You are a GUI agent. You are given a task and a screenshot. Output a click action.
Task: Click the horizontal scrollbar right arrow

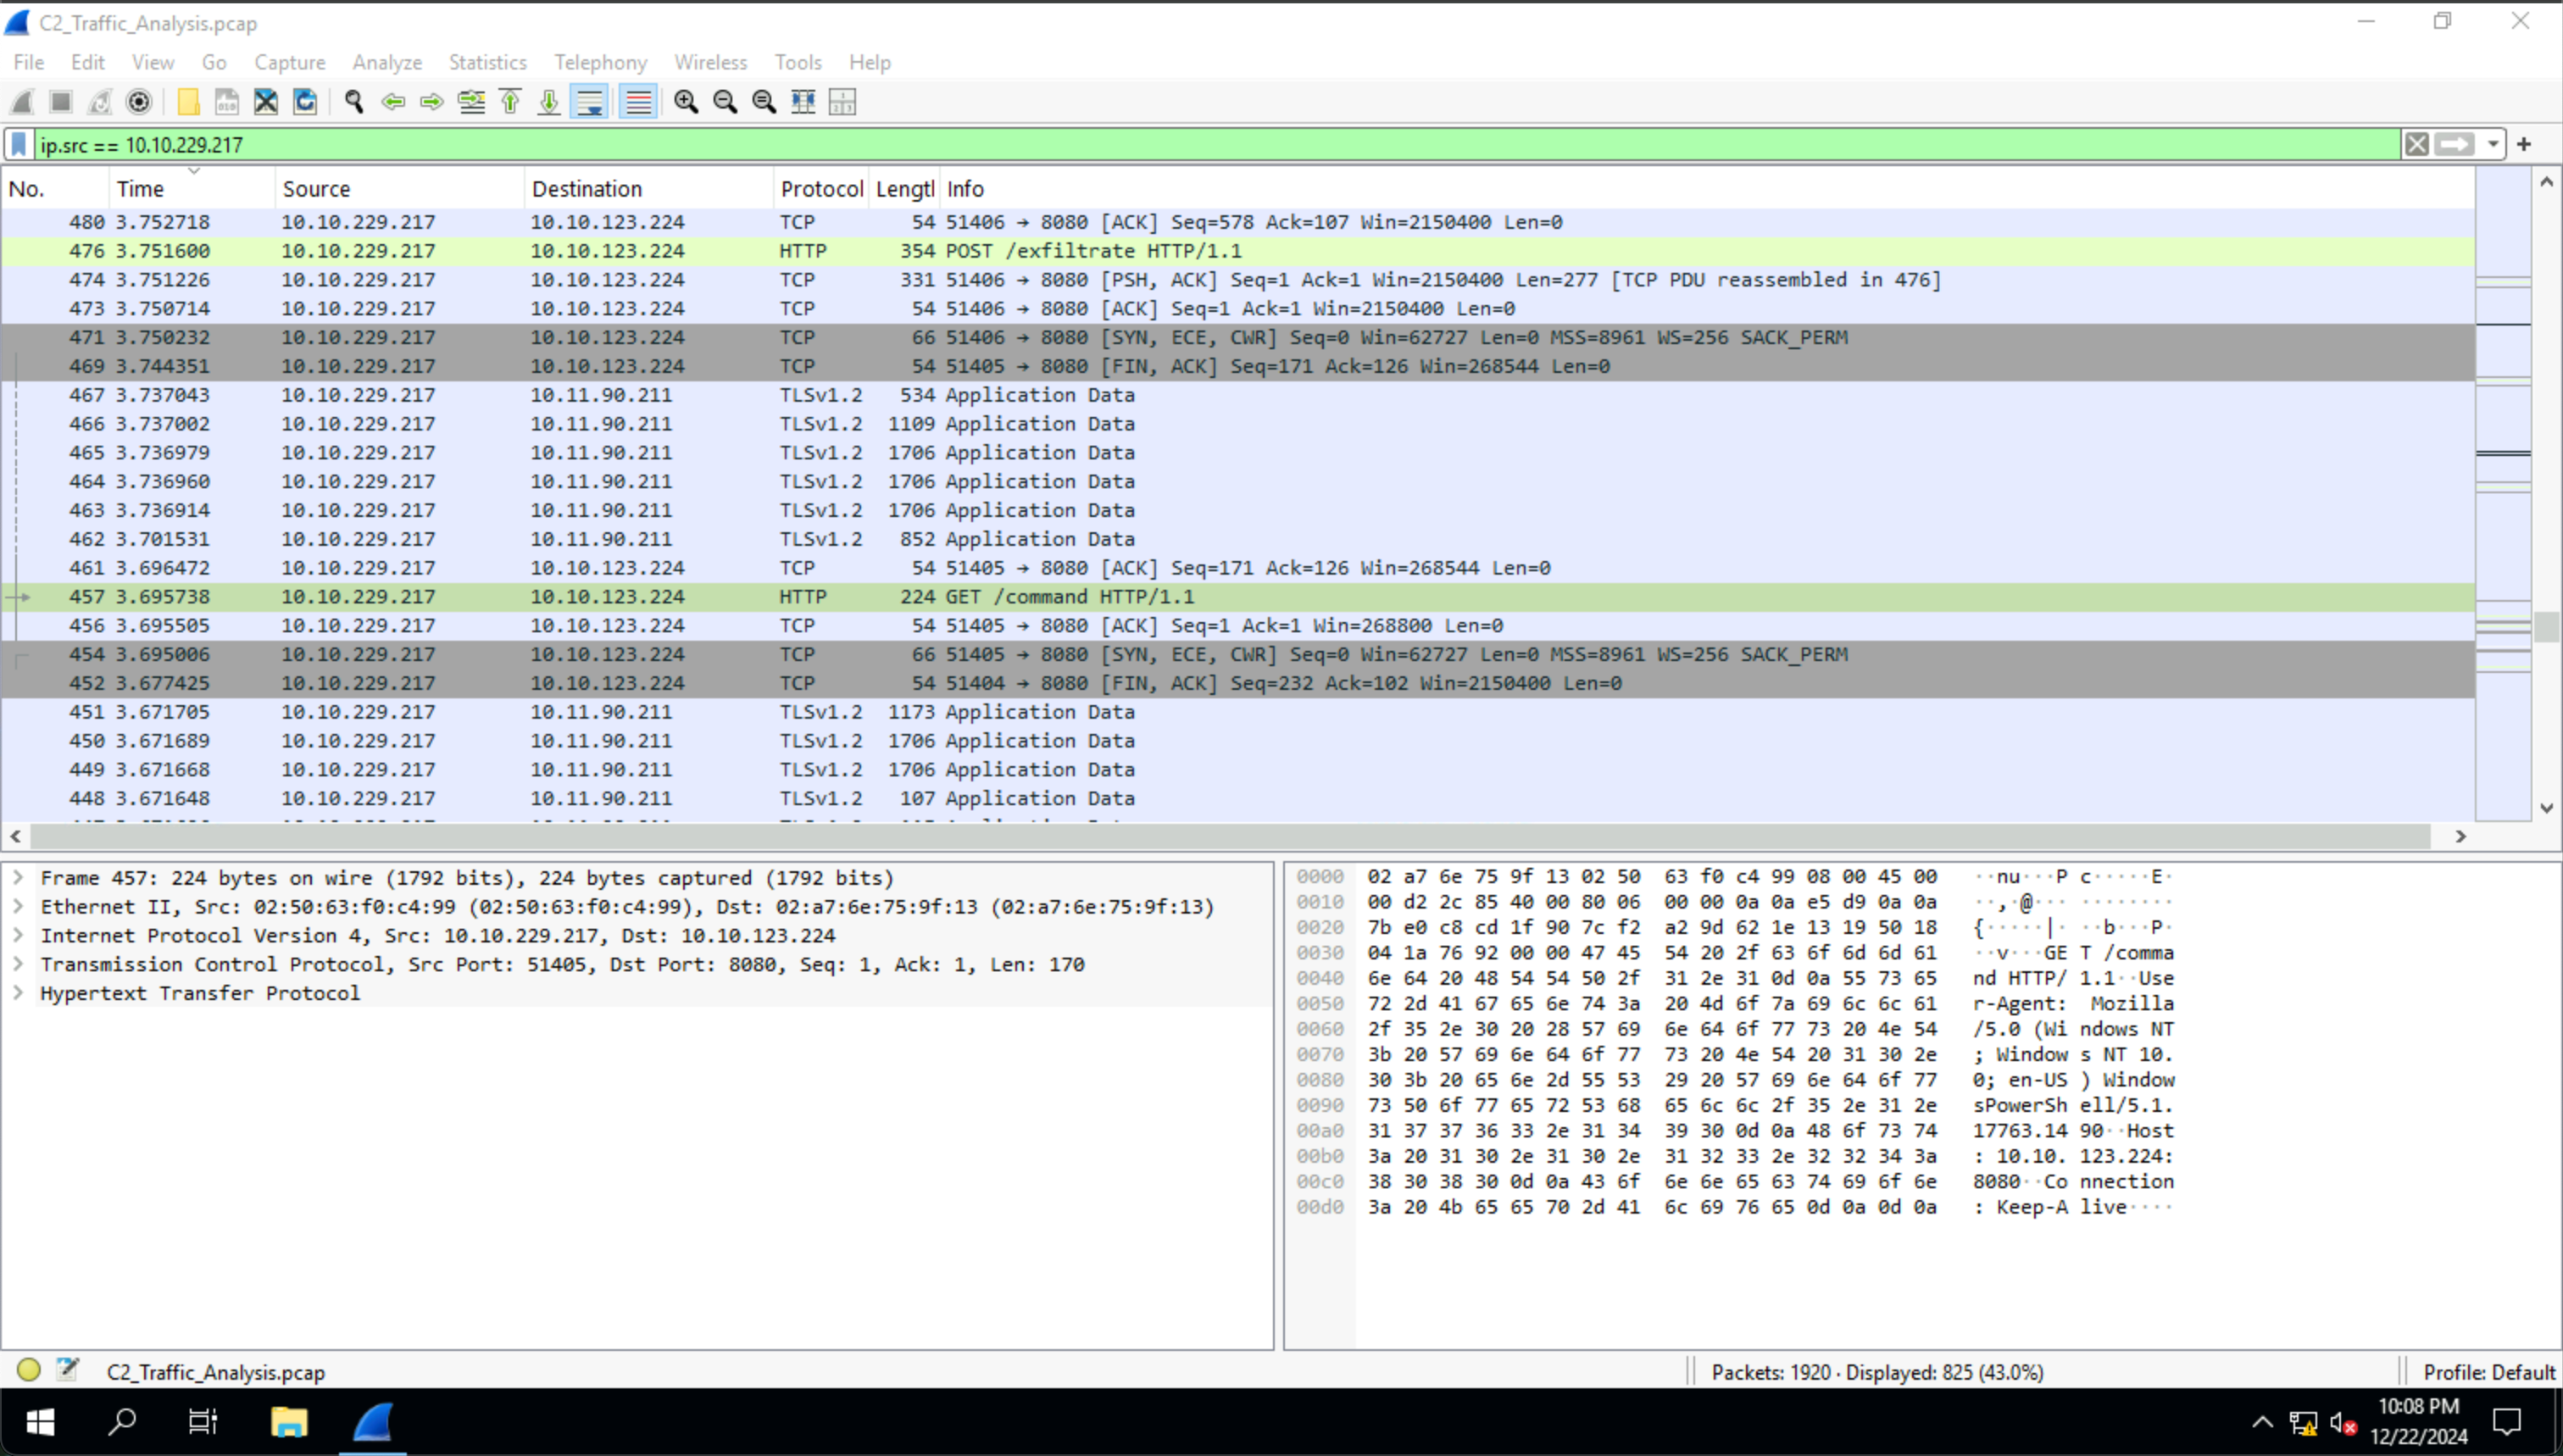[2462, 836]
